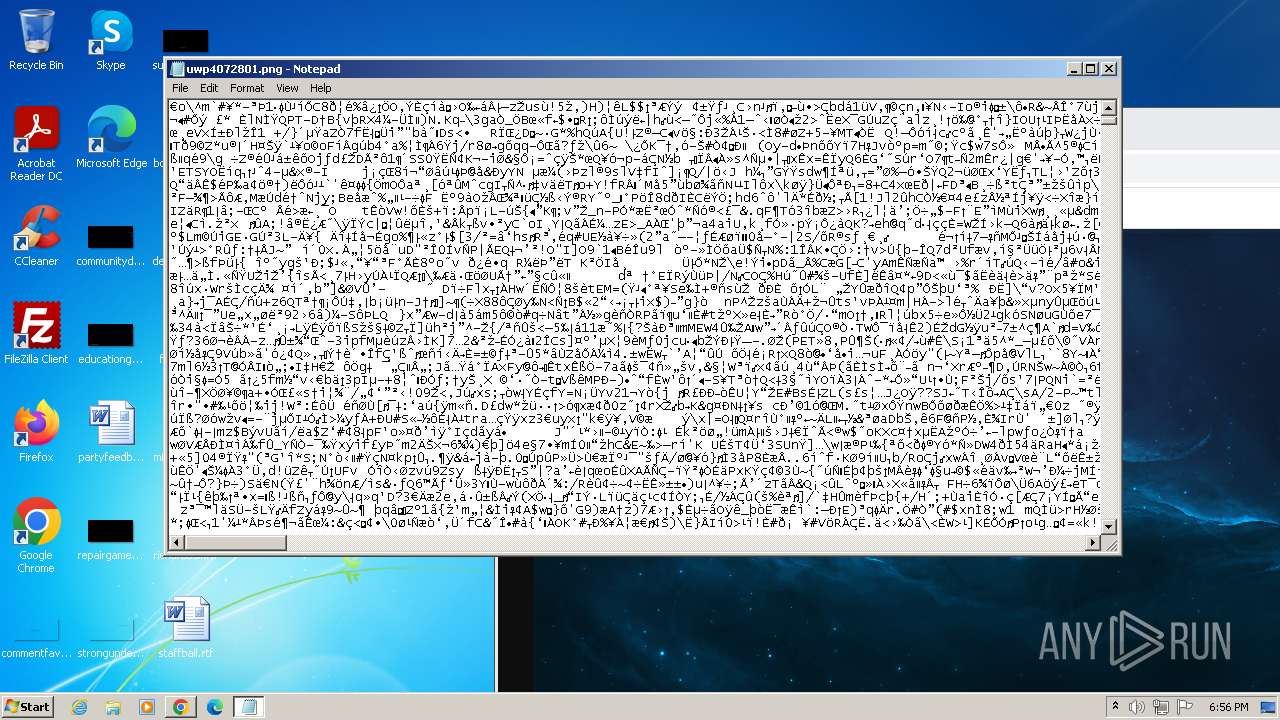
Task: Maximize the Notepad window
Action: 1091,69
